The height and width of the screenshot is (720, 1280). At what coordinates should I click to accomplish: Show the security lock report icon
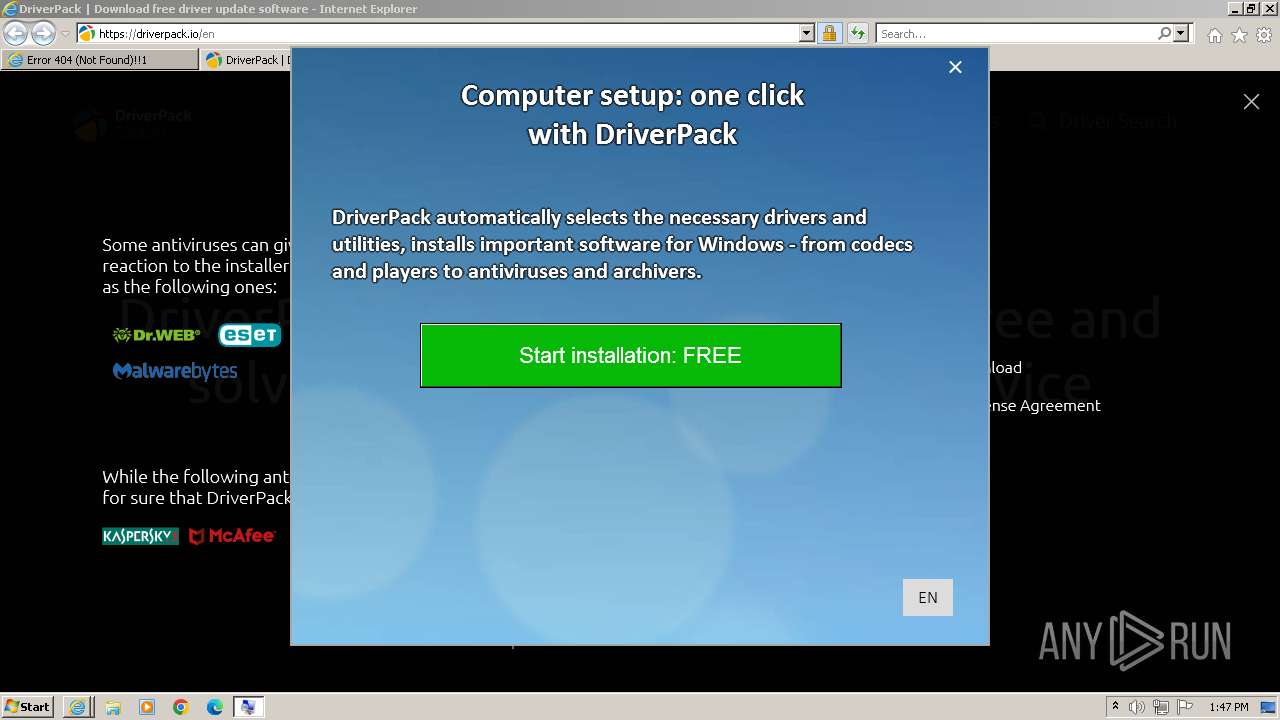point(829,33)
